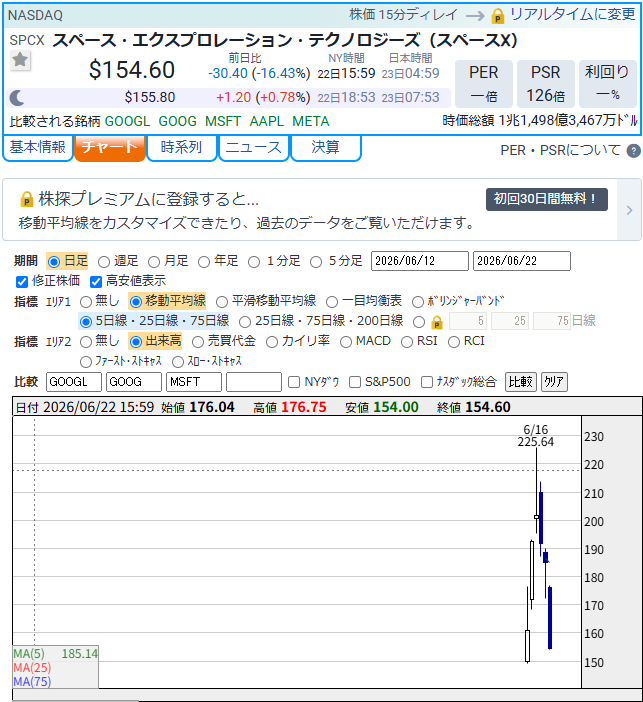Click the moon after-hours icon
This screenshot has width=643, height=702.
click(x=17, y=98)
